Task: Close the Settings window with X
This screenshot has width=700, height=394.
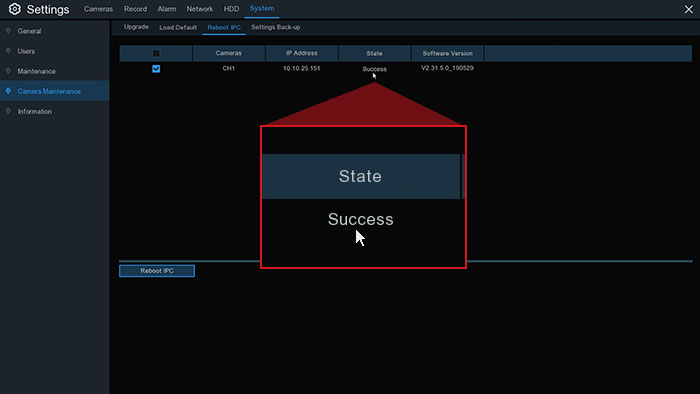Action: coord(688,9)
